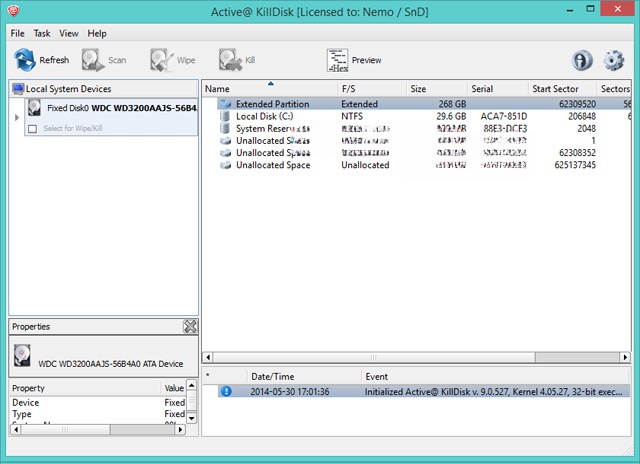The image size is (640, 464).
Task: Select the Extended Partition row
Action: (x=424, y=104)
